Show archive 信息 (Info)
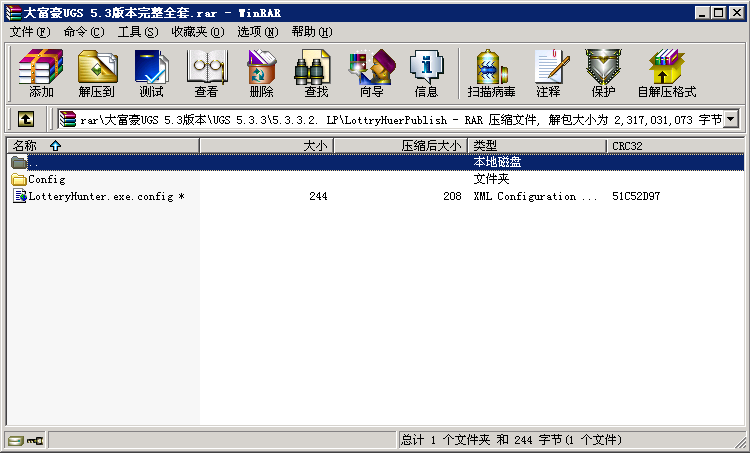The image size is (750, 453). coord(426,73)
